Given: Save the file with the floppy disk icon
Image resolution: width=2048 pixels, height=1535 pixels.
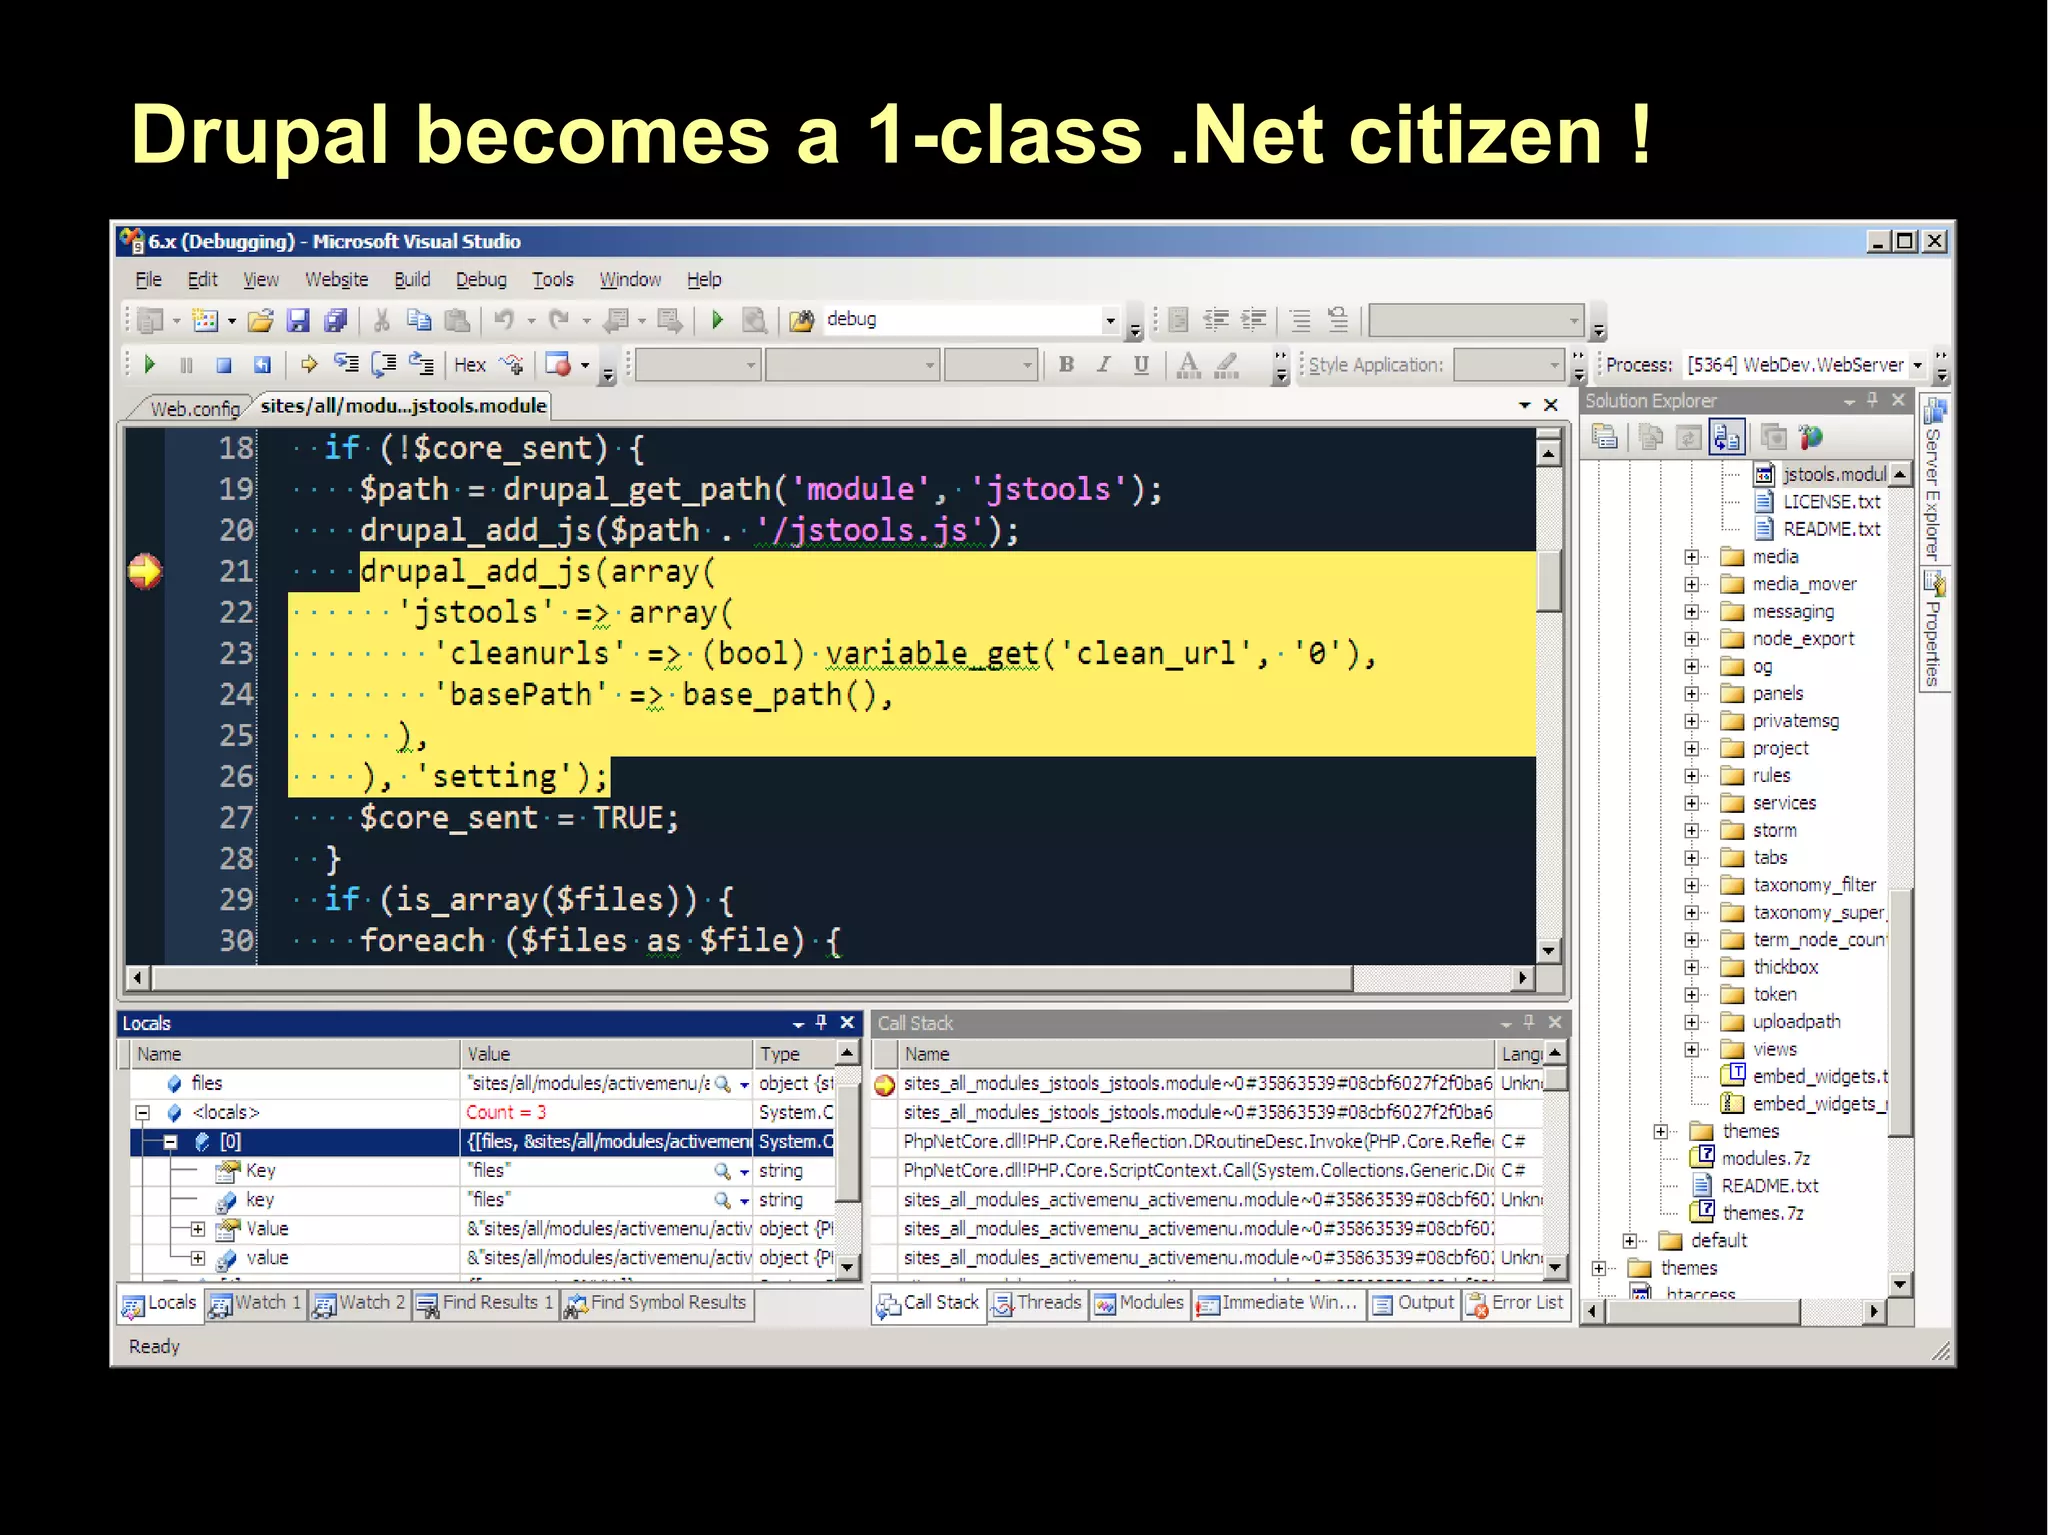Looking at the screenshot, I should [298, 320].
